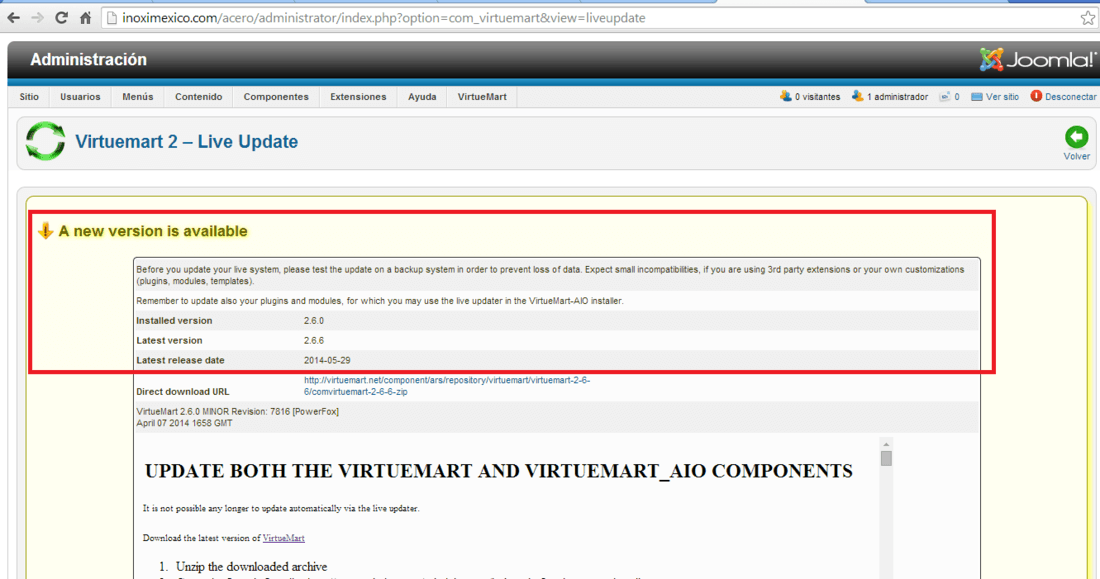Click the green Volver arrow icon
Image resolution: width=1100 pixels, height=579 pixels.
[x=1076, y=137]
